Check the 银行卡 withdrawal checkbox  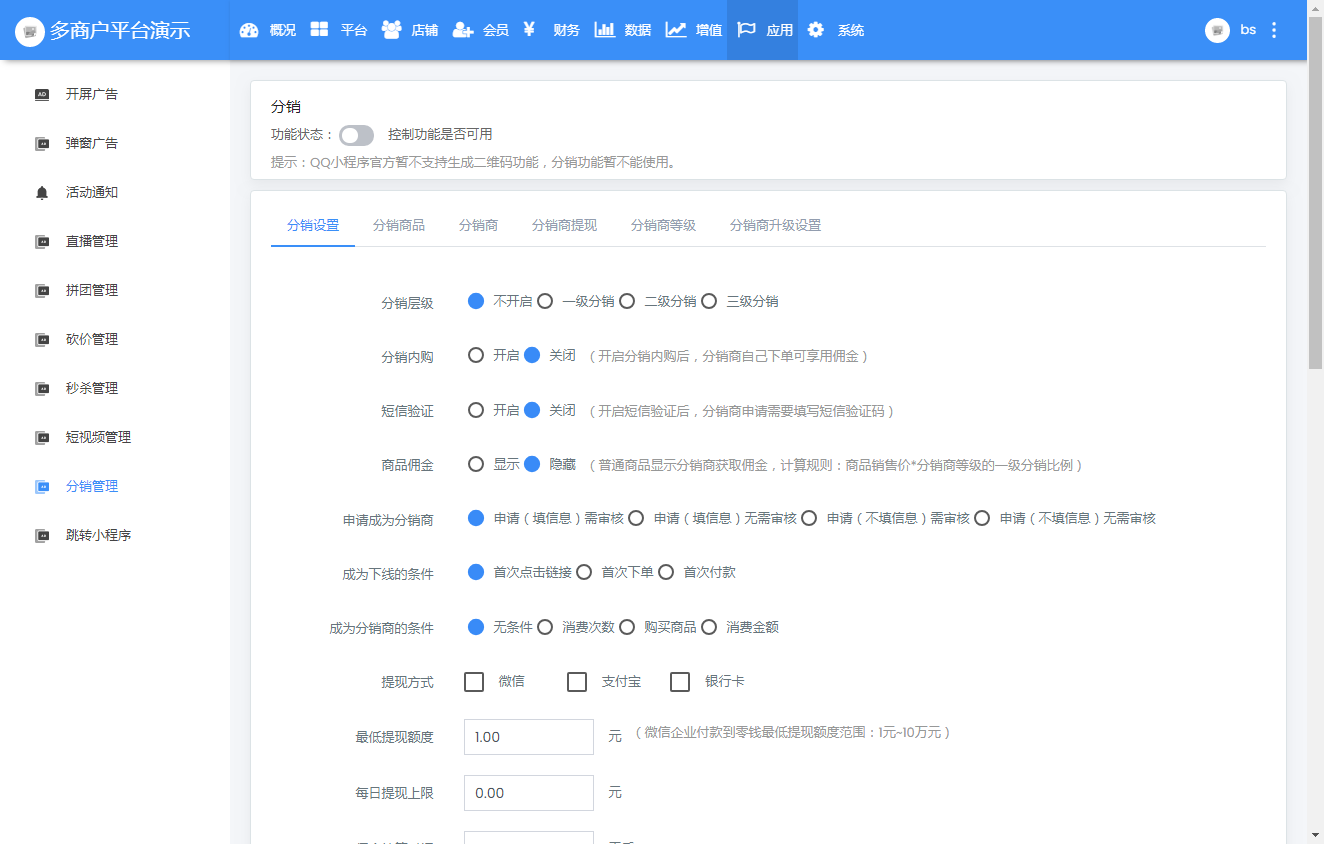[x=680, y=682]
